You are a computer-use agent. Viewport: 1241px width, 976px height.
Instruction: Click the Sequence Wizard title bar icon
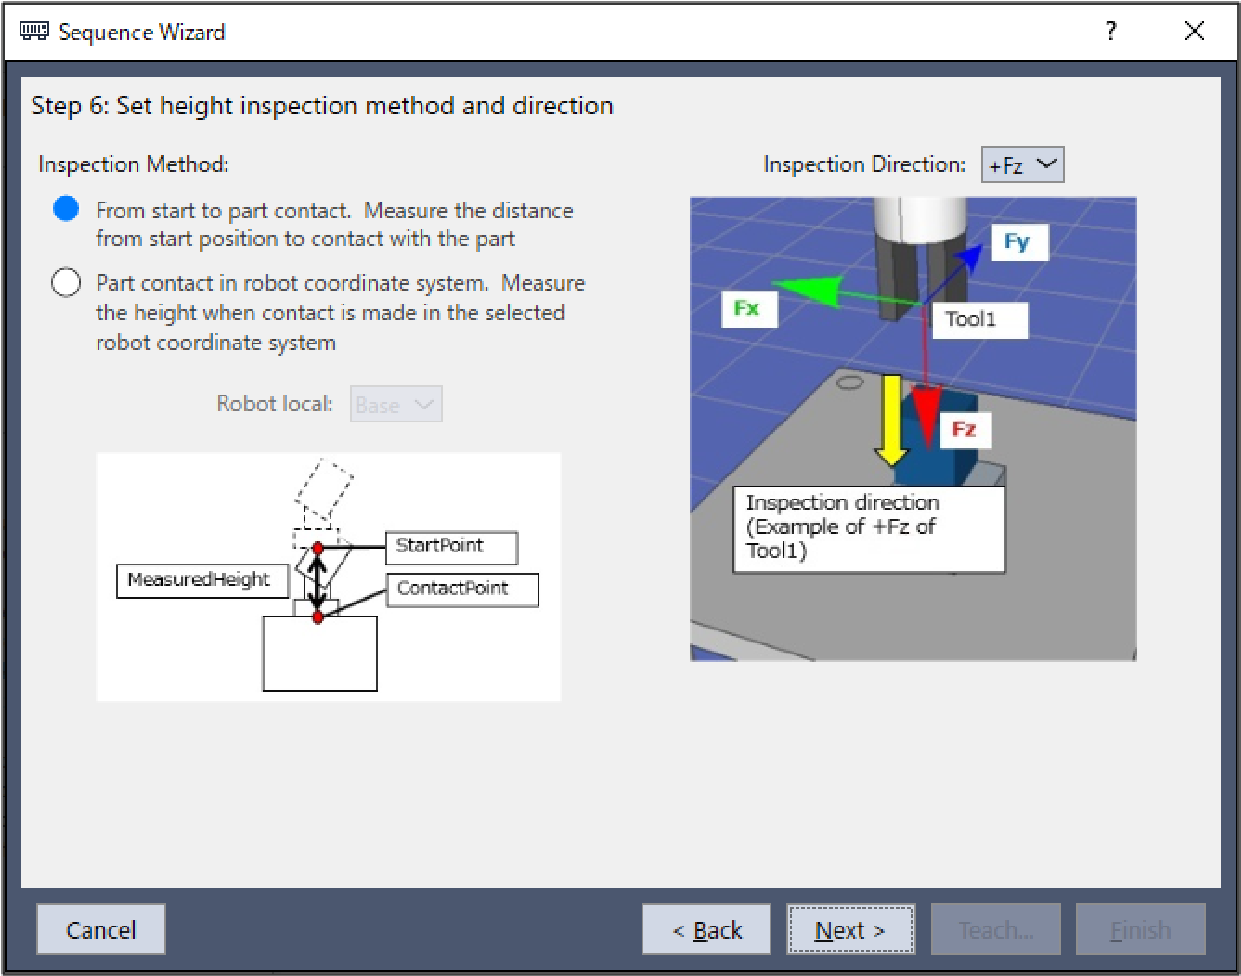[34, 32]
